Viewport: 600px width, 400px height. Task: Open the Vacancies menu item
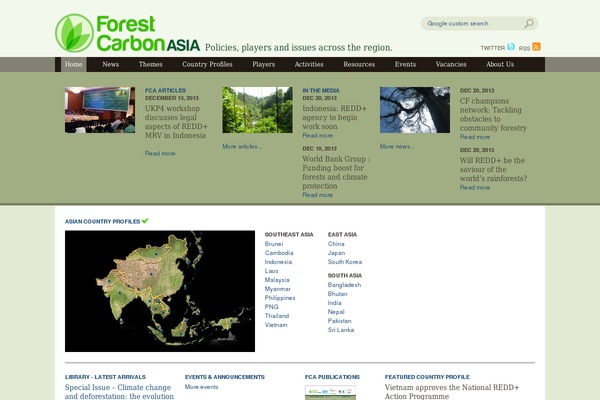451,64
